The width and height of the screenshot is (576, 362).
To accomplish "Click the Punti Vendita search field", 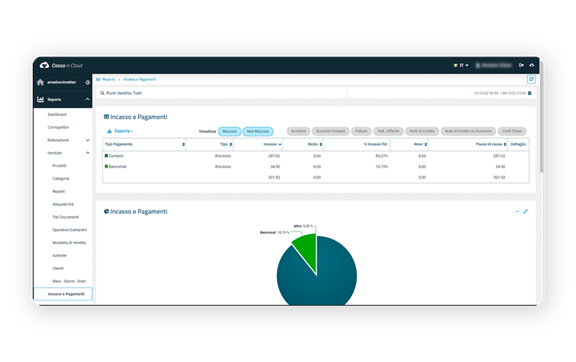I will (x=222, y=93).
